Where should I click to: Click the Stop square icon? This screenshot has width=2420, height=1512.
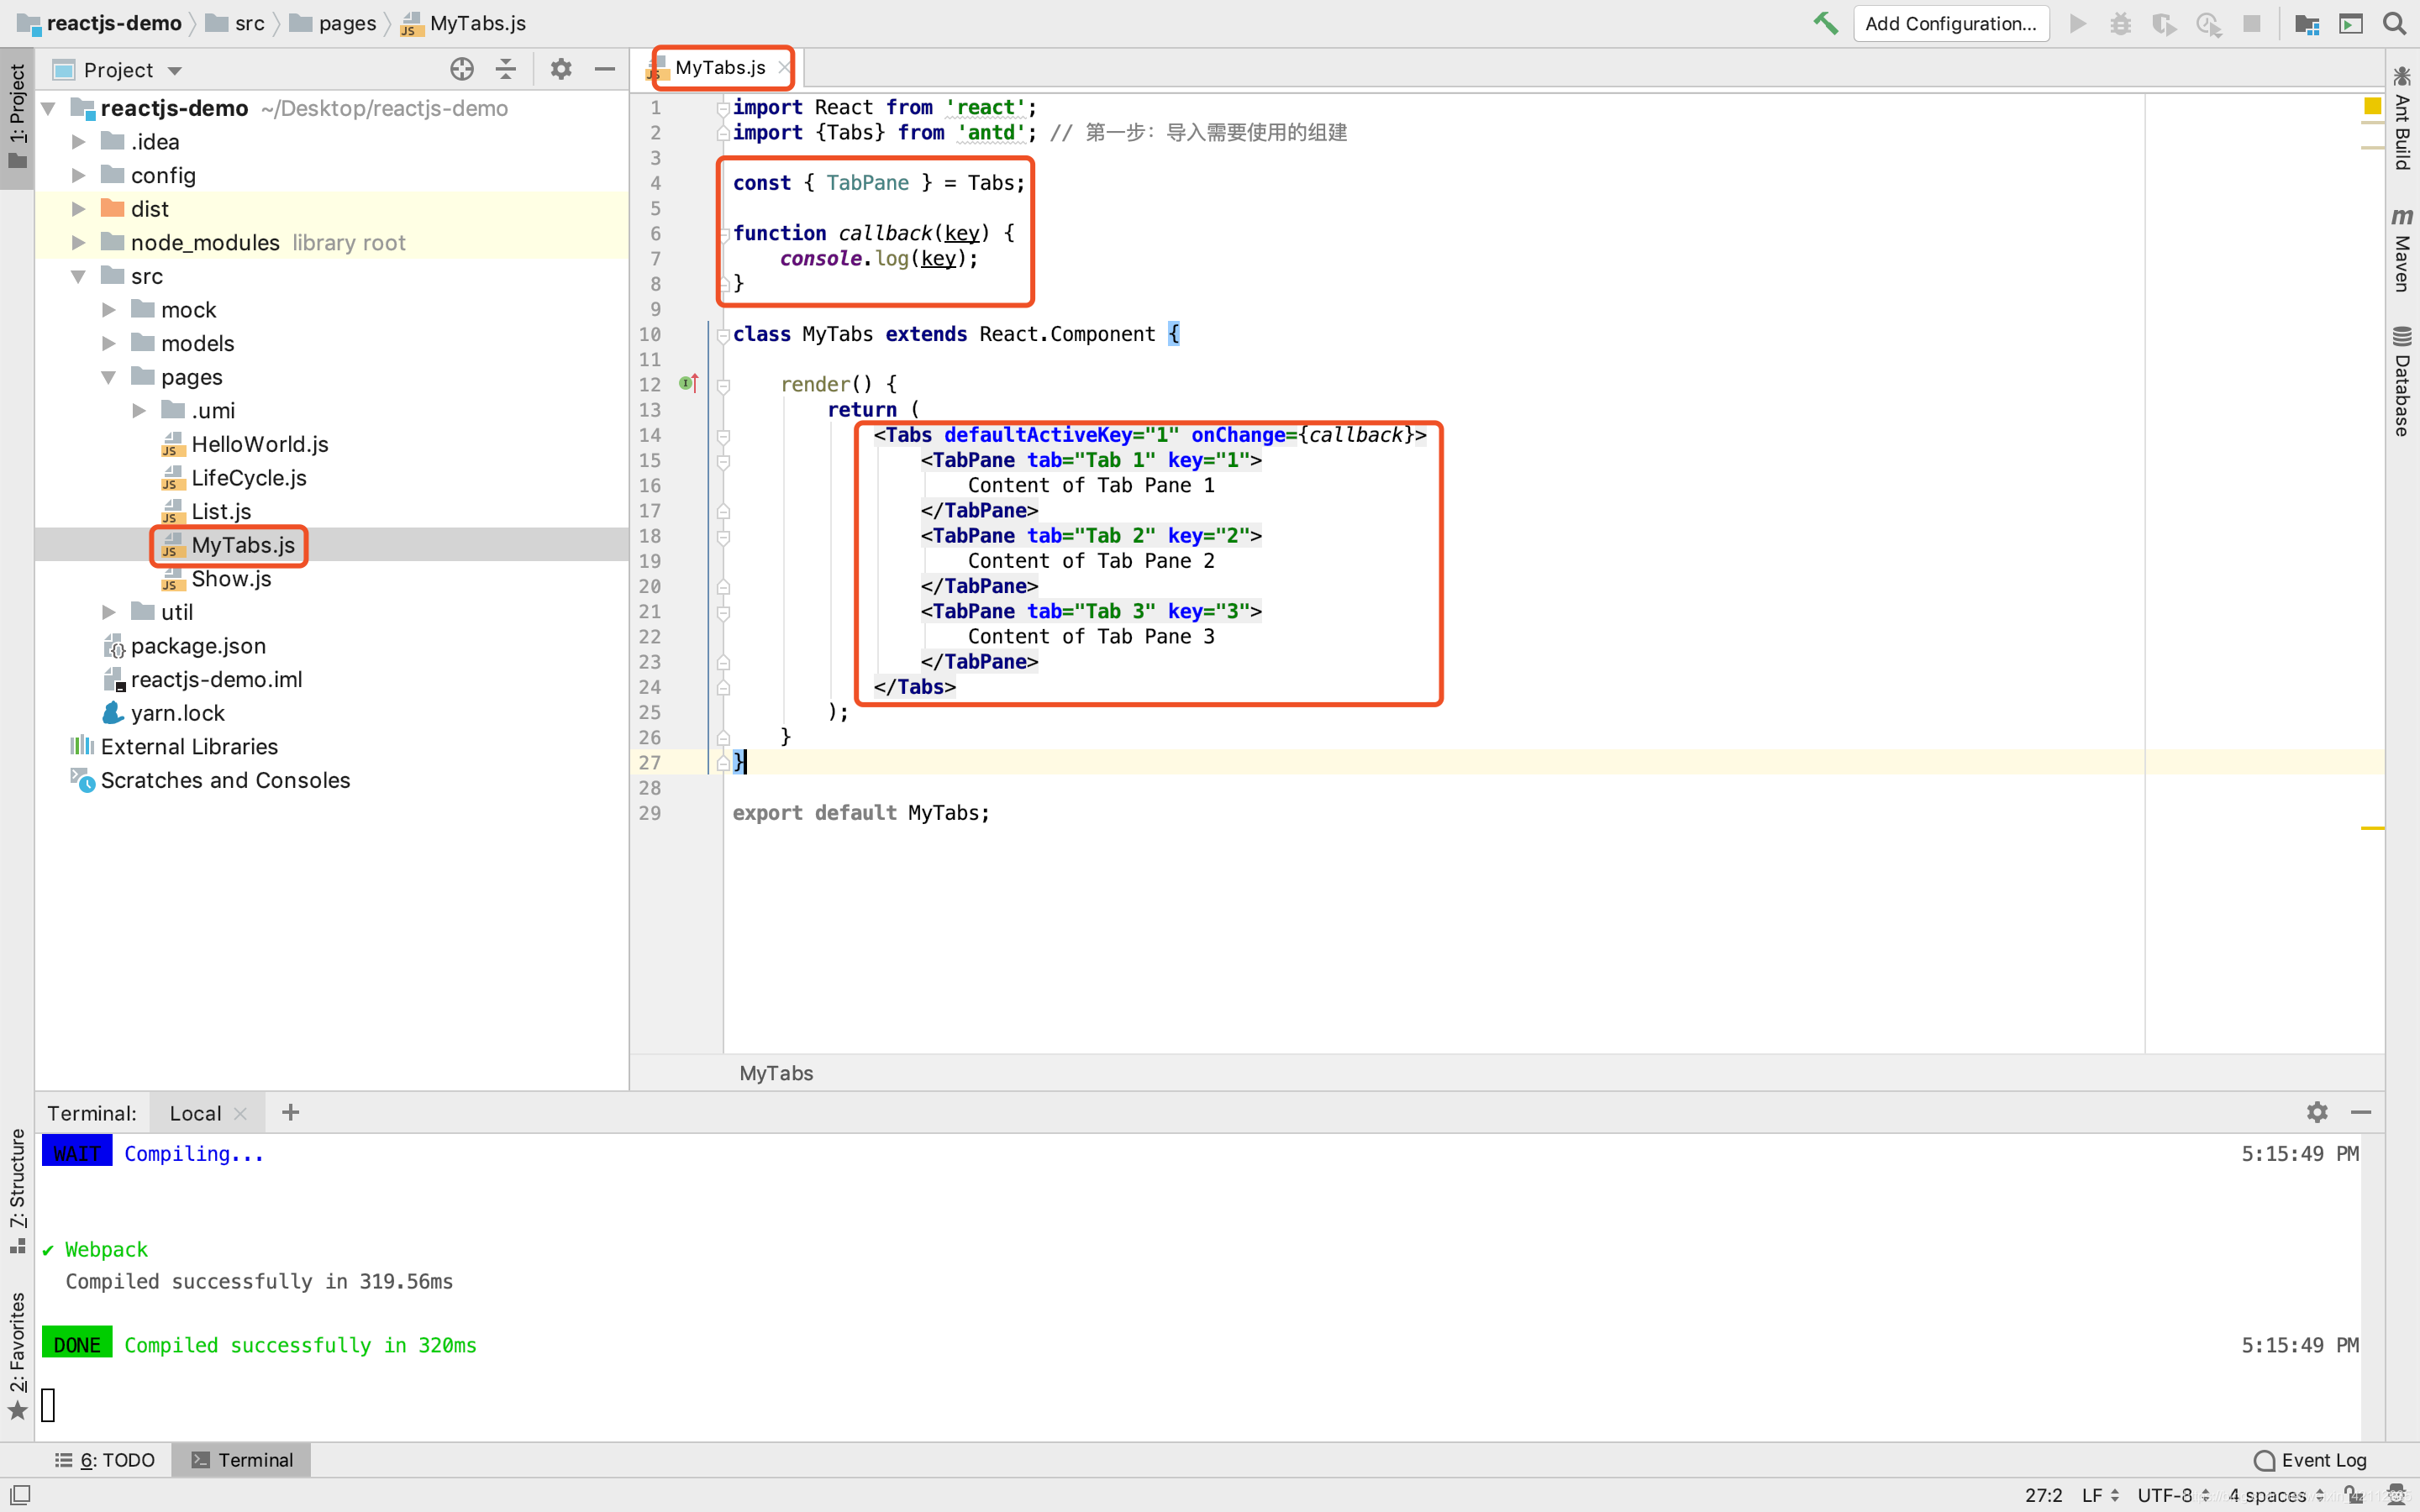tap(2251, 23)
